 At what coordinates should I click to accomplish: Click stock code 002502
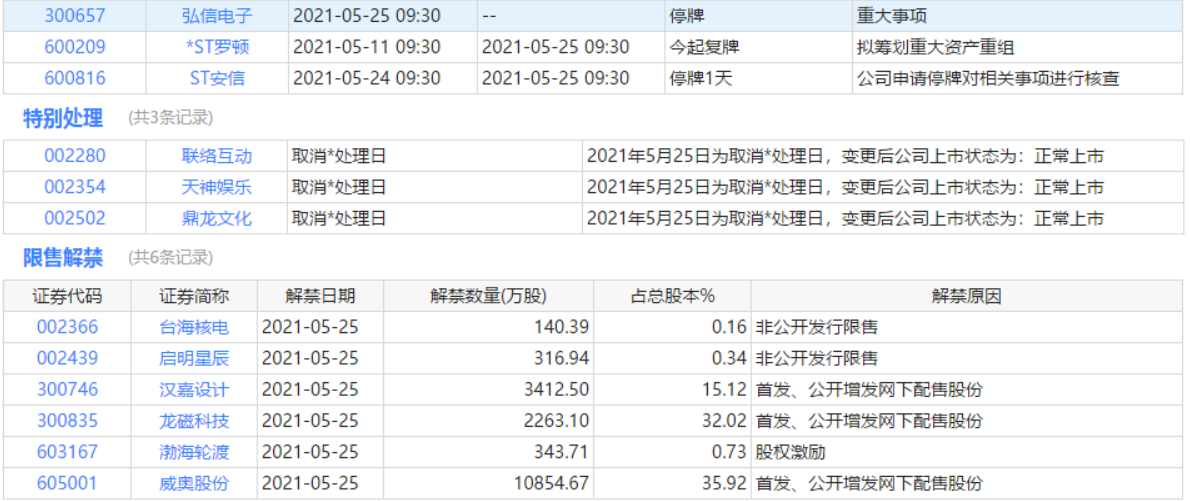pos(74,219)
